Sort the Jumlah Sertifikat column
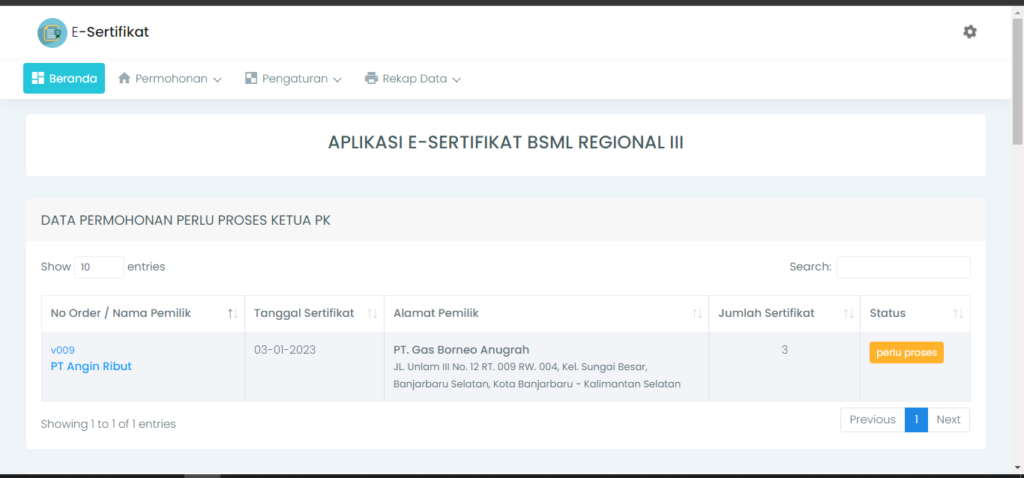The width and height of the screenshot is (1024, 478). coord(848,313)
